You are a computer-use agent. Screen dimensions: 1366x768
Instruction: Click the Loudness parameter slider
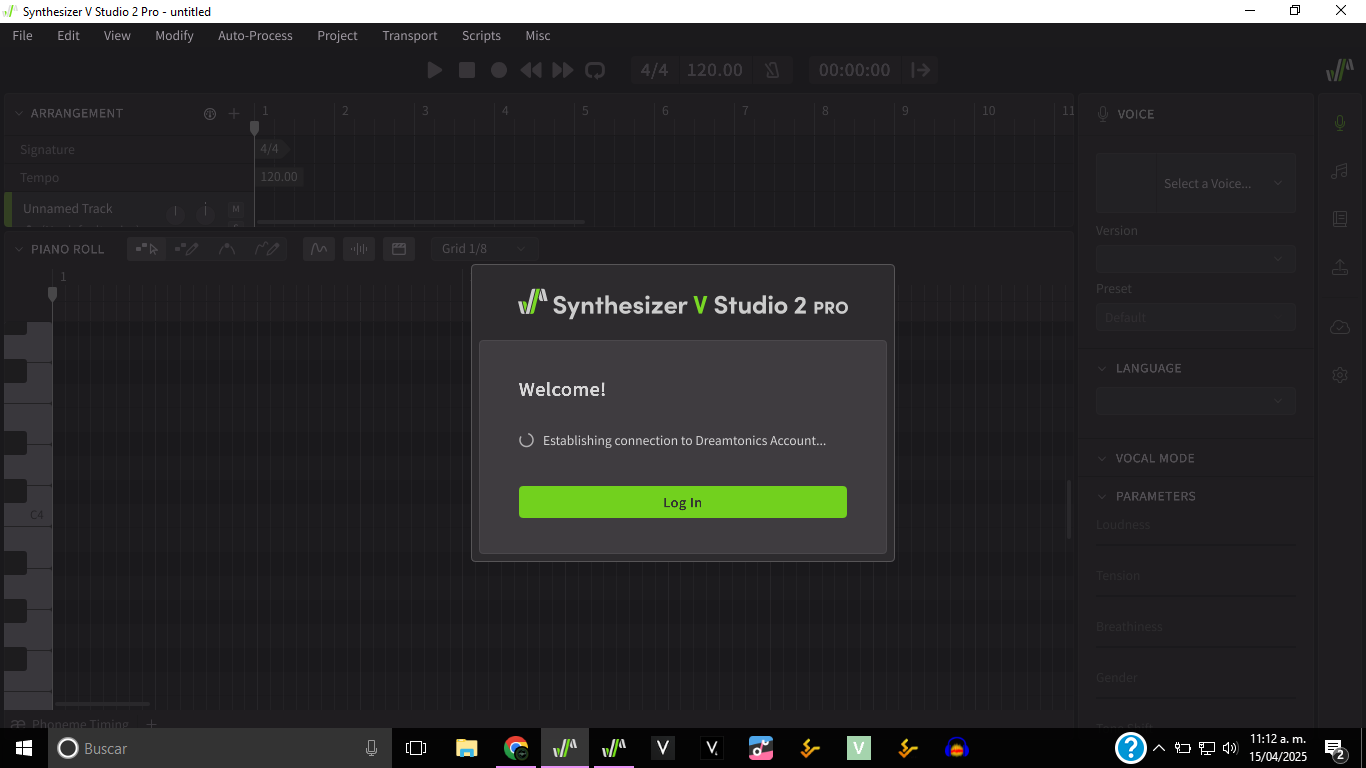[1196, 544]
